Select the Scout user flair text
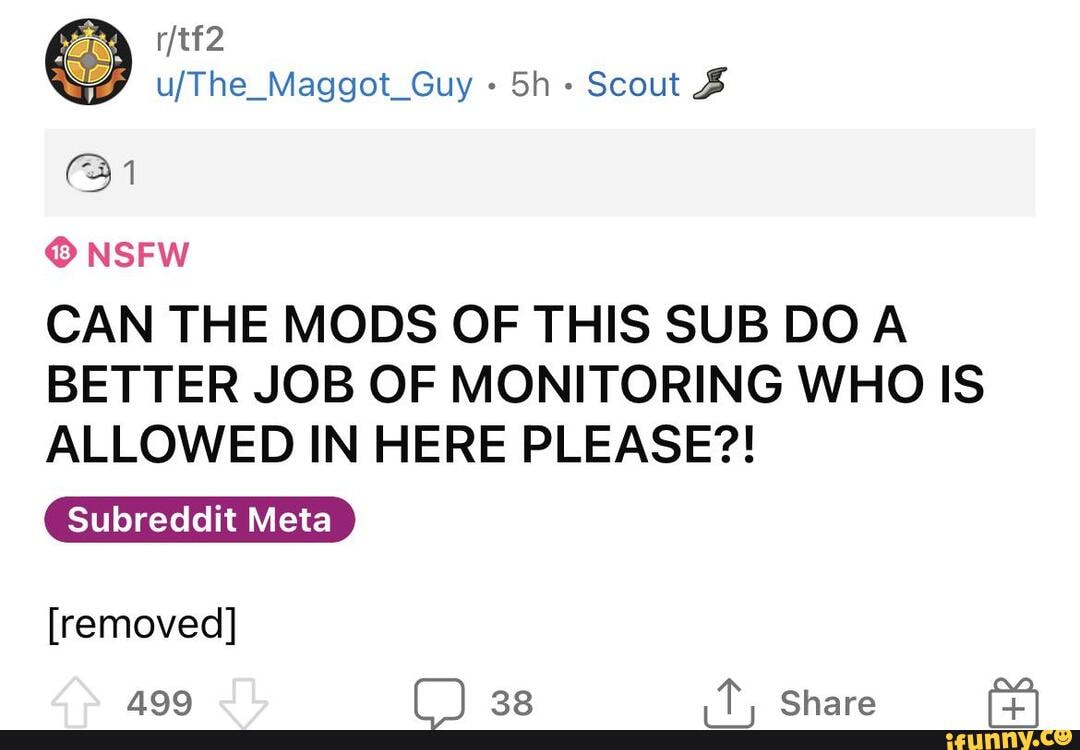 click(x=633, y=85)
